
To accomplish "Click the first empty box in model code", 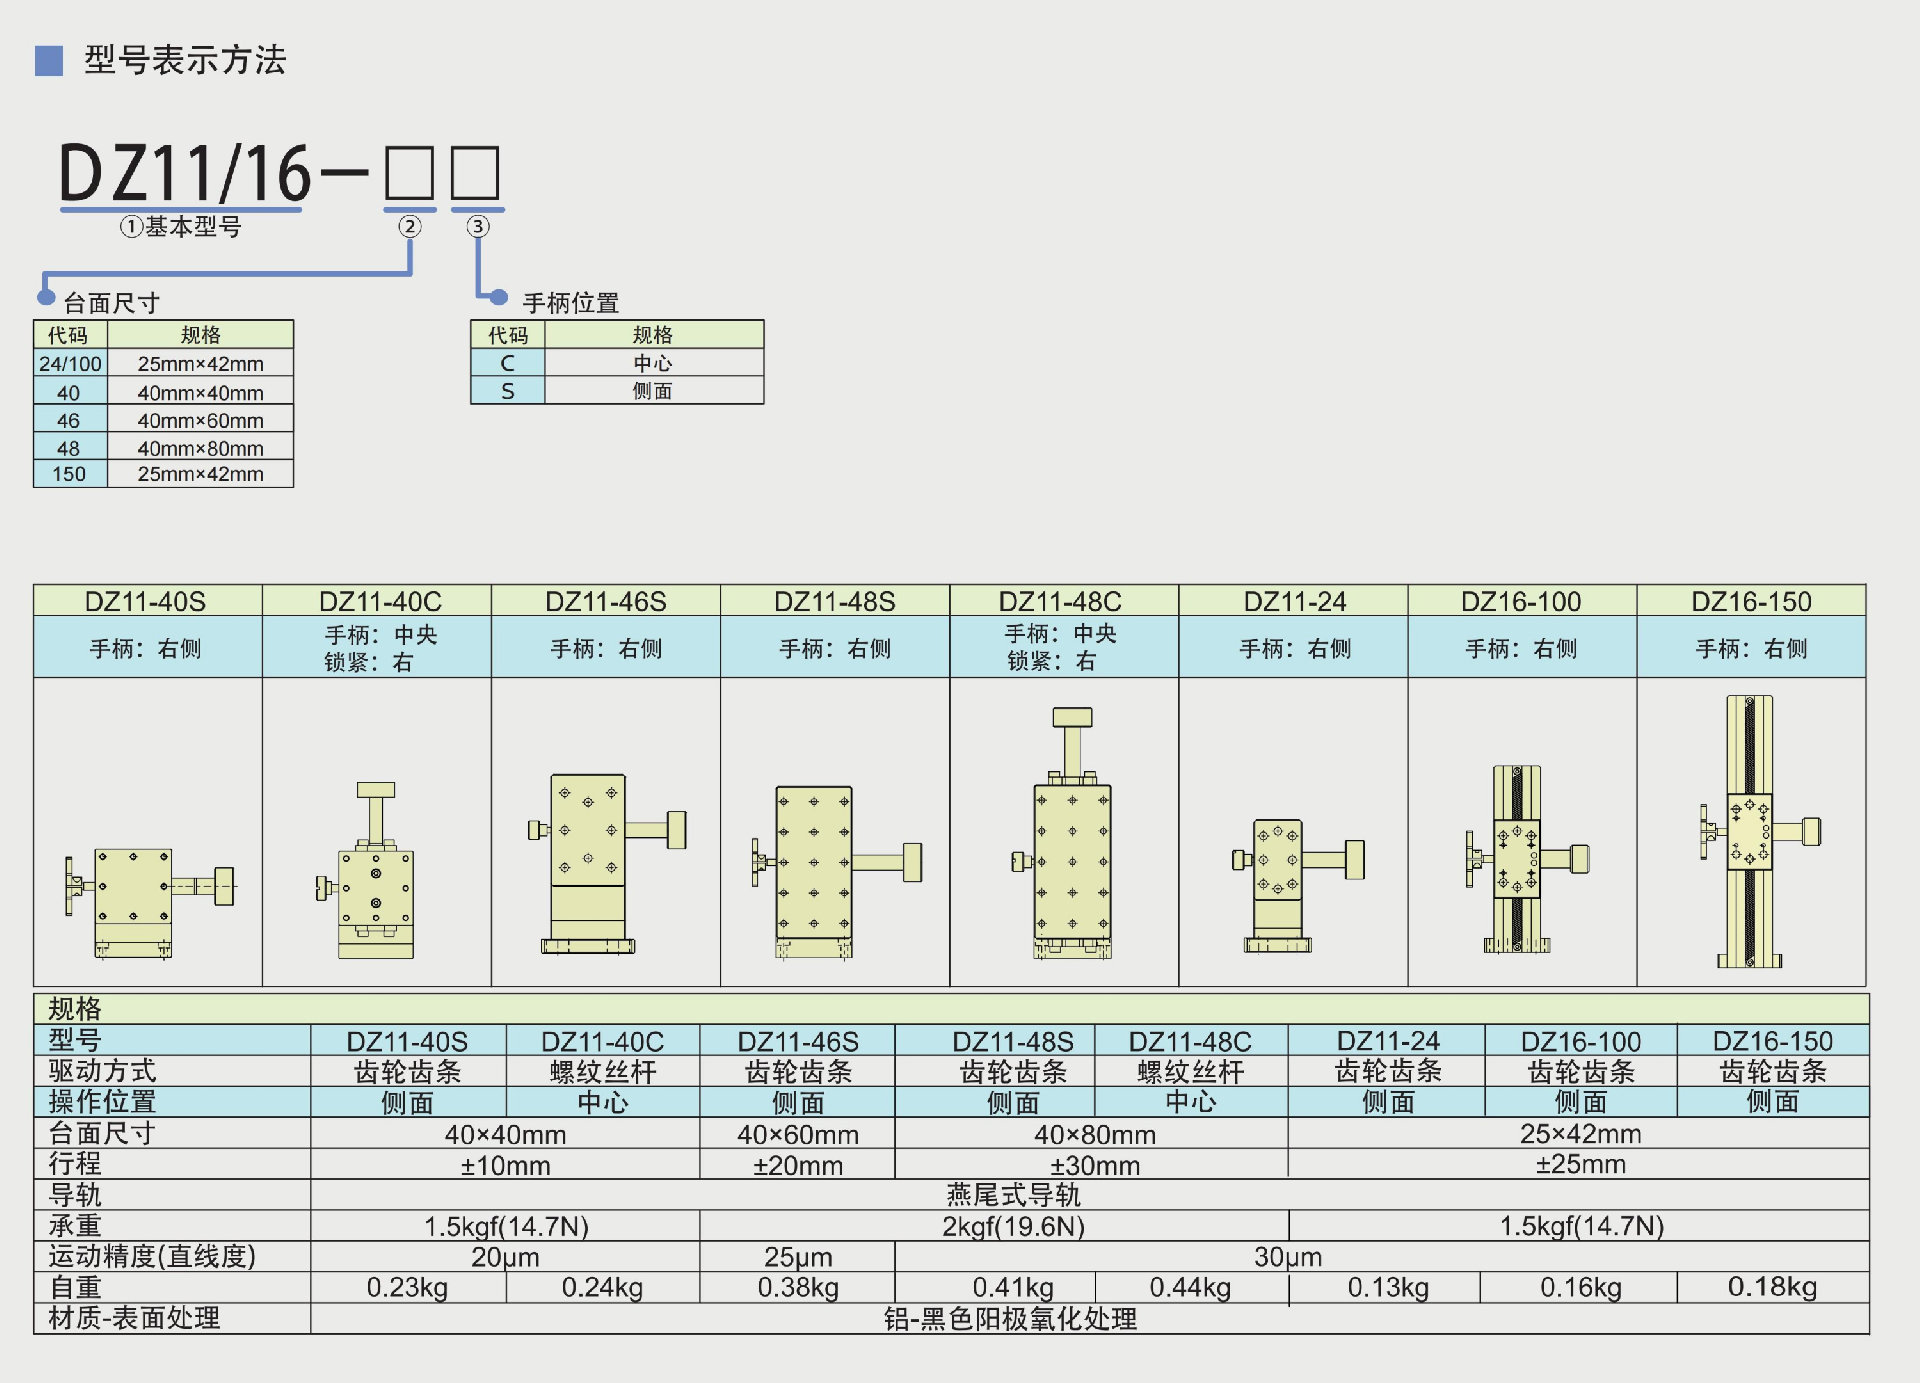I will 409,174.
